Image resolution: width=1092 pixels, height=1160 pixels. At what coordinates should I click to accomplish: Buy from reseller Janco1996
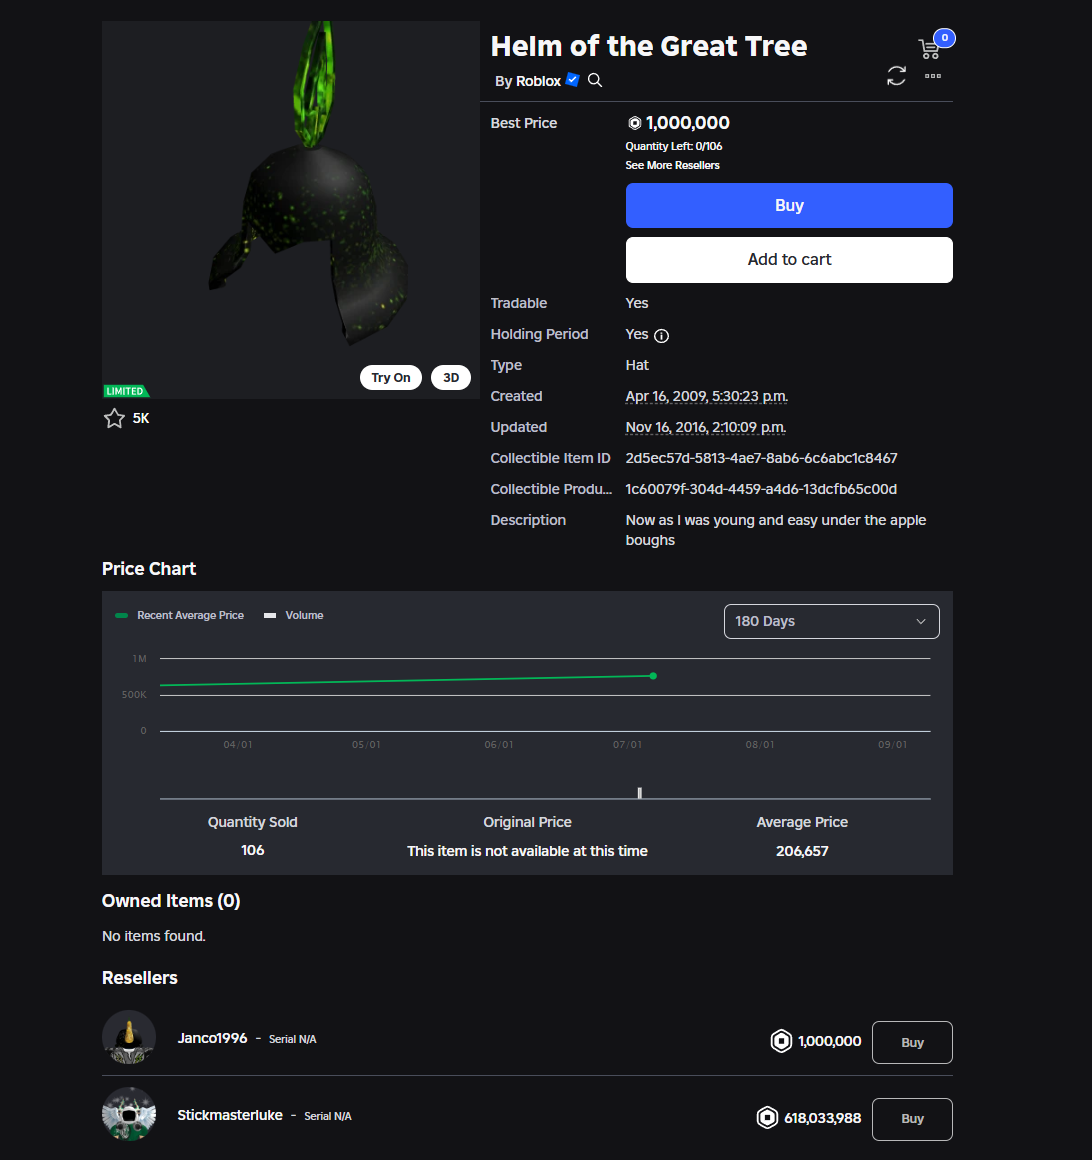tap(911, 1042)
